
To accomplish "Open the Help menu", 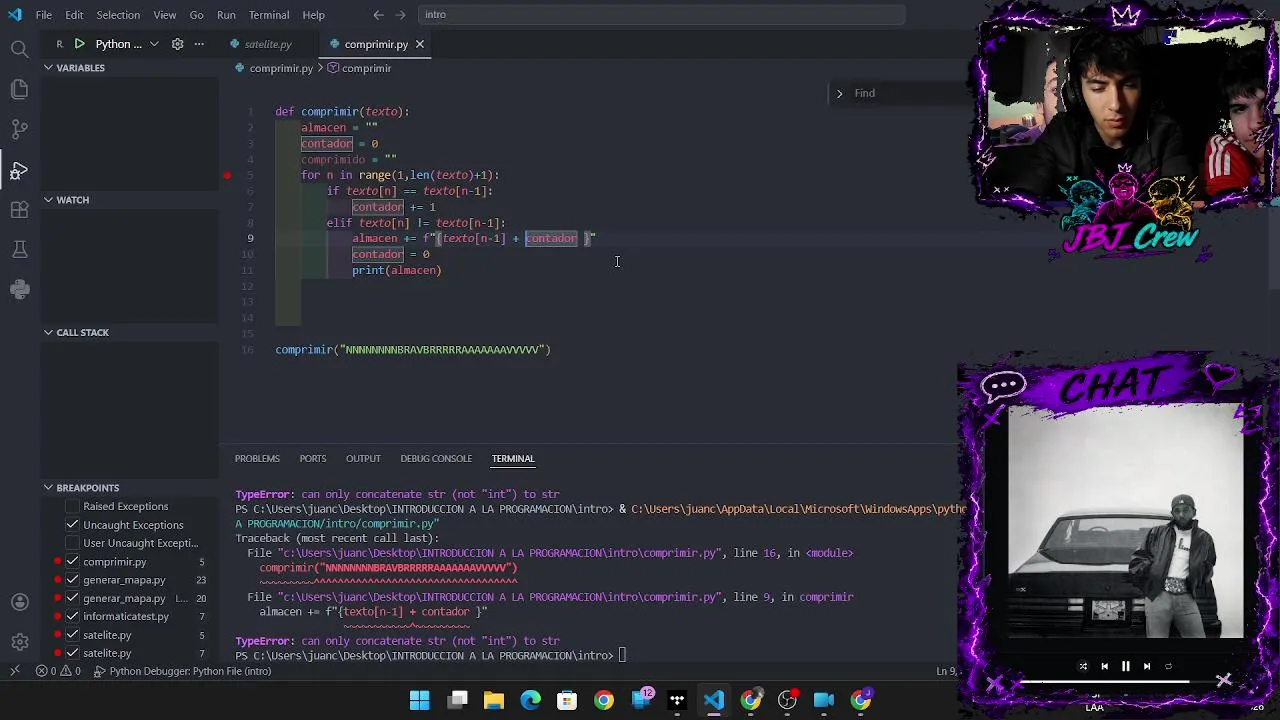I will coord(313,15).
